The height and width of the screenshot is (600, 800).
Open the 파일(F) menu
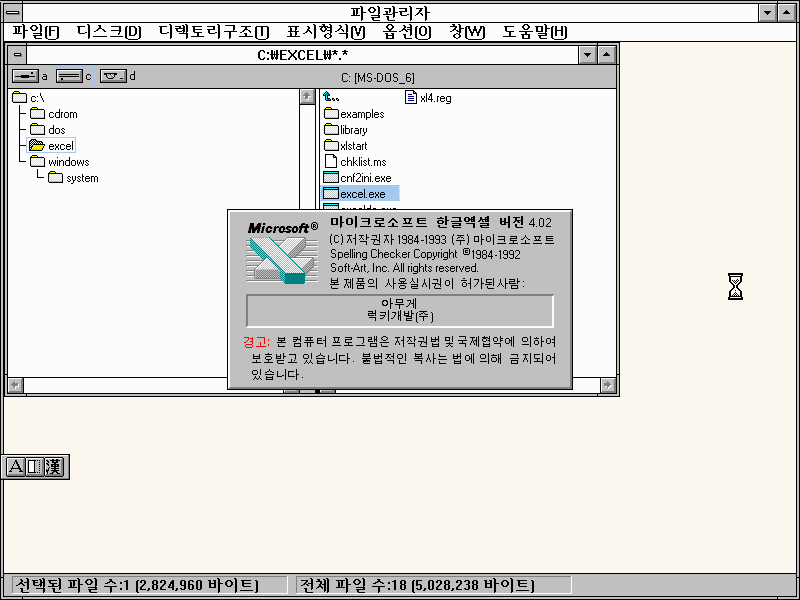(x=36, y=32)
